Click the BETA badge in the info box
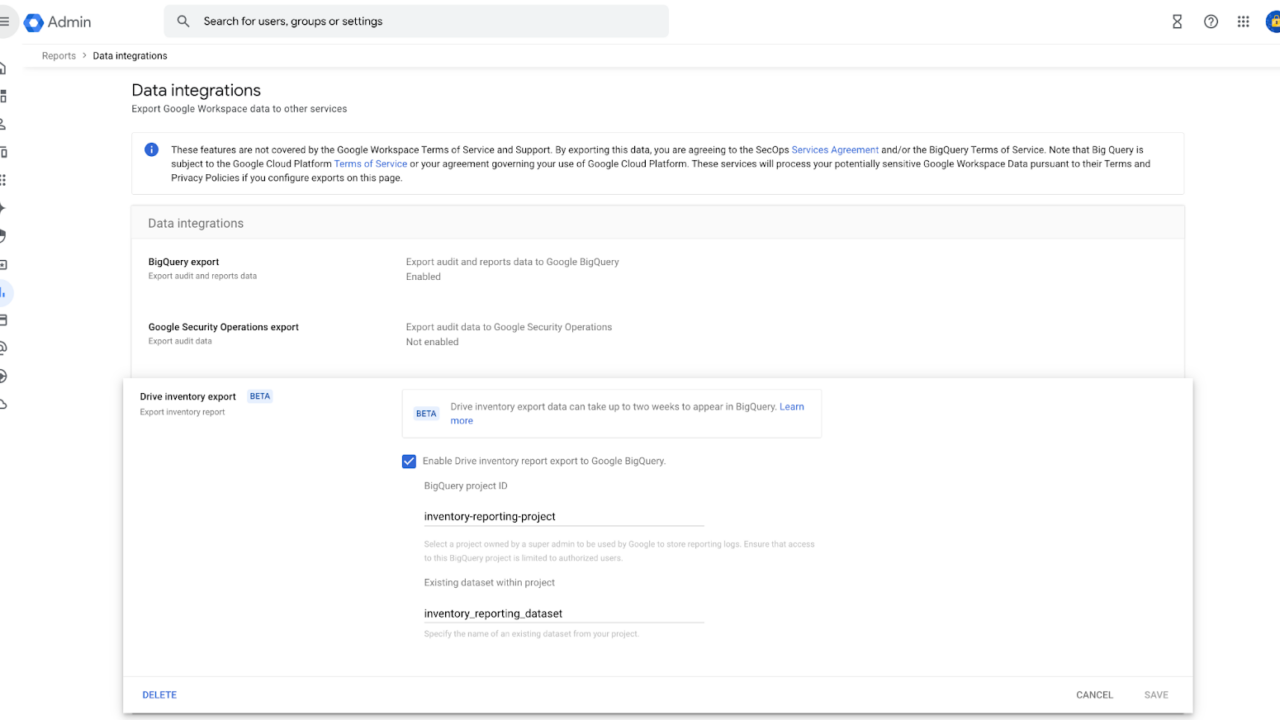This screenshot has width=1280, height=720. 427,414
